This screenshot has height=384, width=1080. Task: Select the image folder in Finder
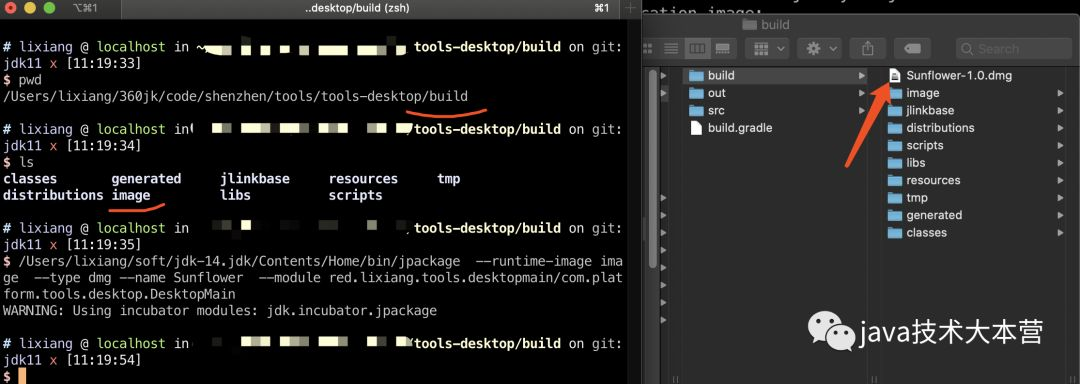(922, 93)
